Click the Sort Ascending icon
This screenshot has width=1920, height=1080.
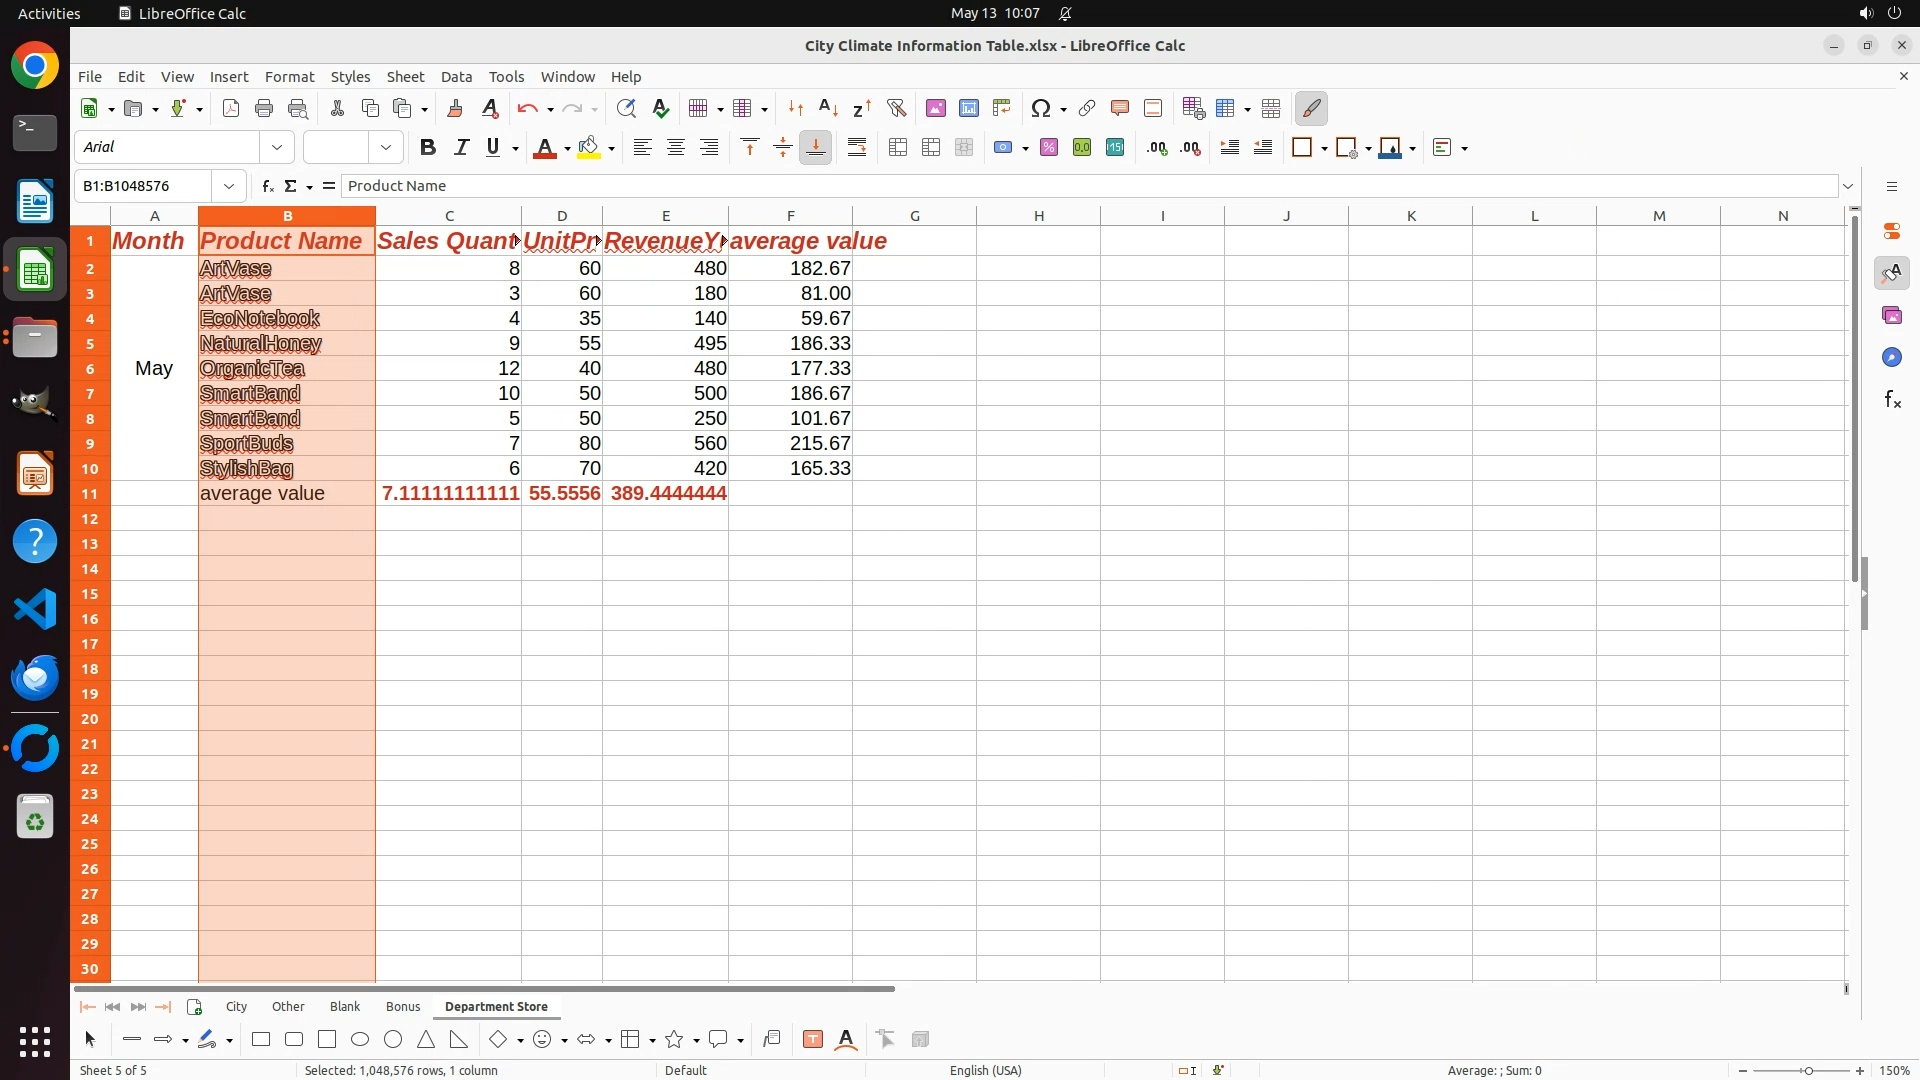(828, 108)
